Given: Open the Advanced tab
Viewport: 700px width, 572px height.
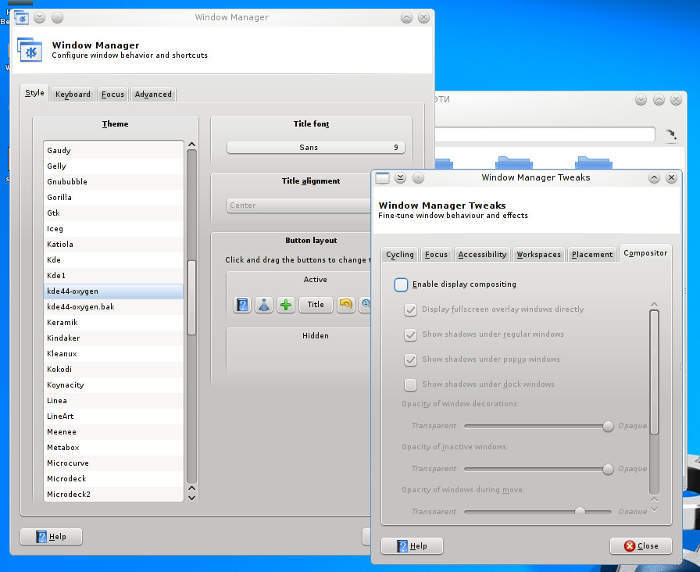Looking at the screenshot, I should [153, 95].
